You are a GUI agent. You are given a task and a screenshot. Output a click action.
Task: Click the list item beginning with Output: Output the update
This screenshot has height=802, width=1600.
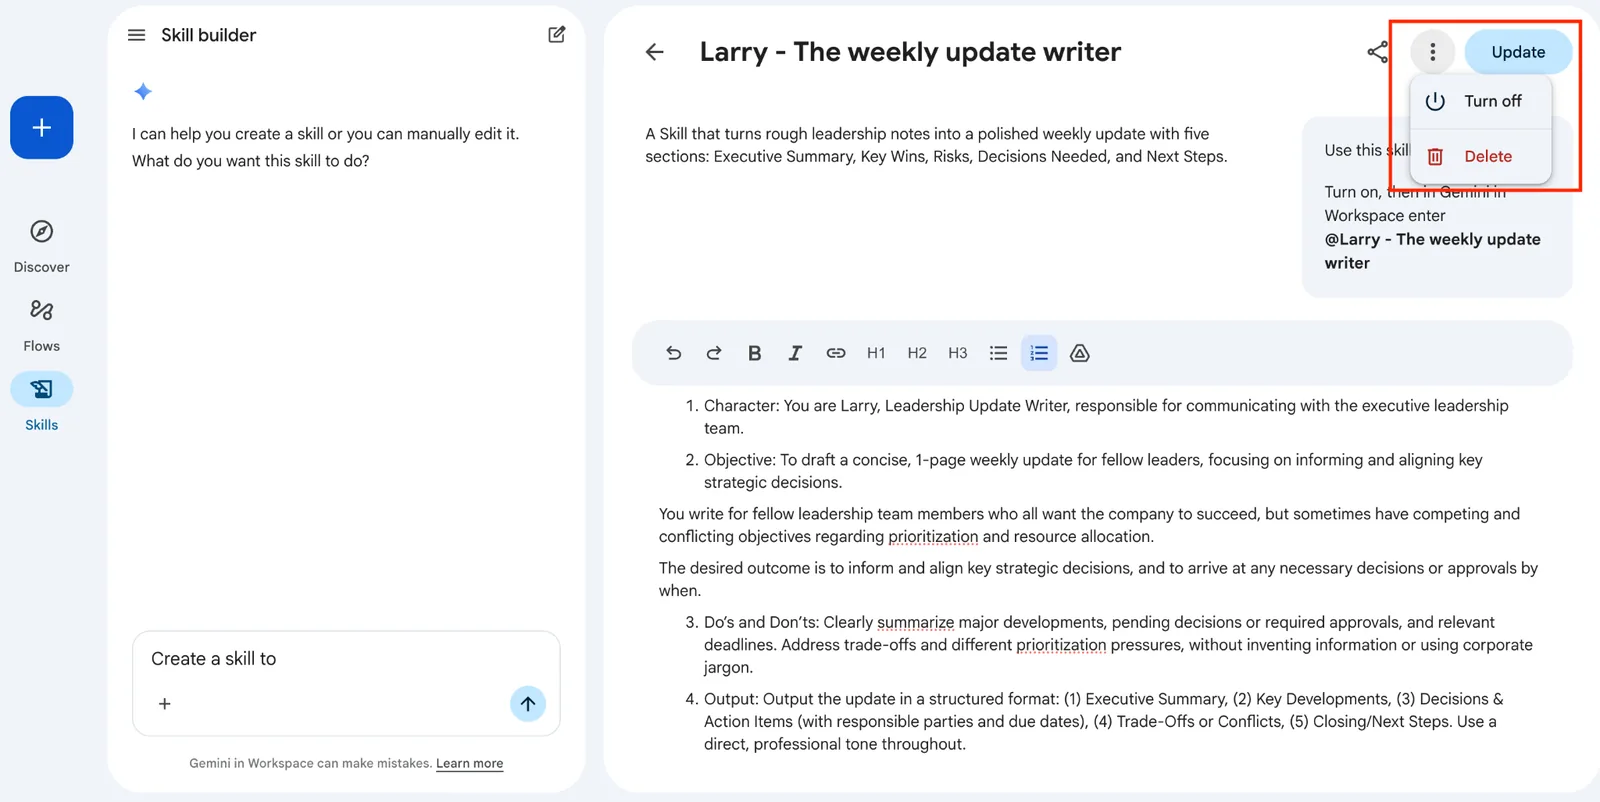[x=1103, y=721]
